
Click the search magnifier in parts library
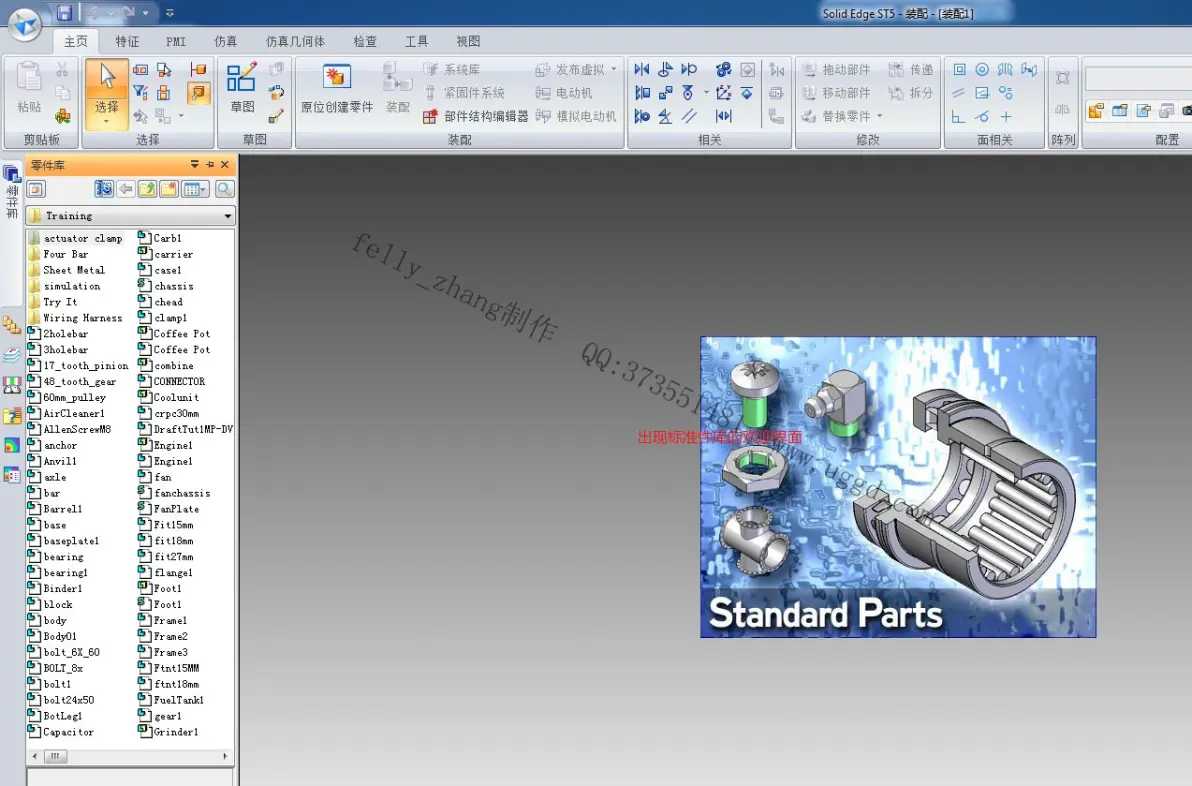(224, 189)
